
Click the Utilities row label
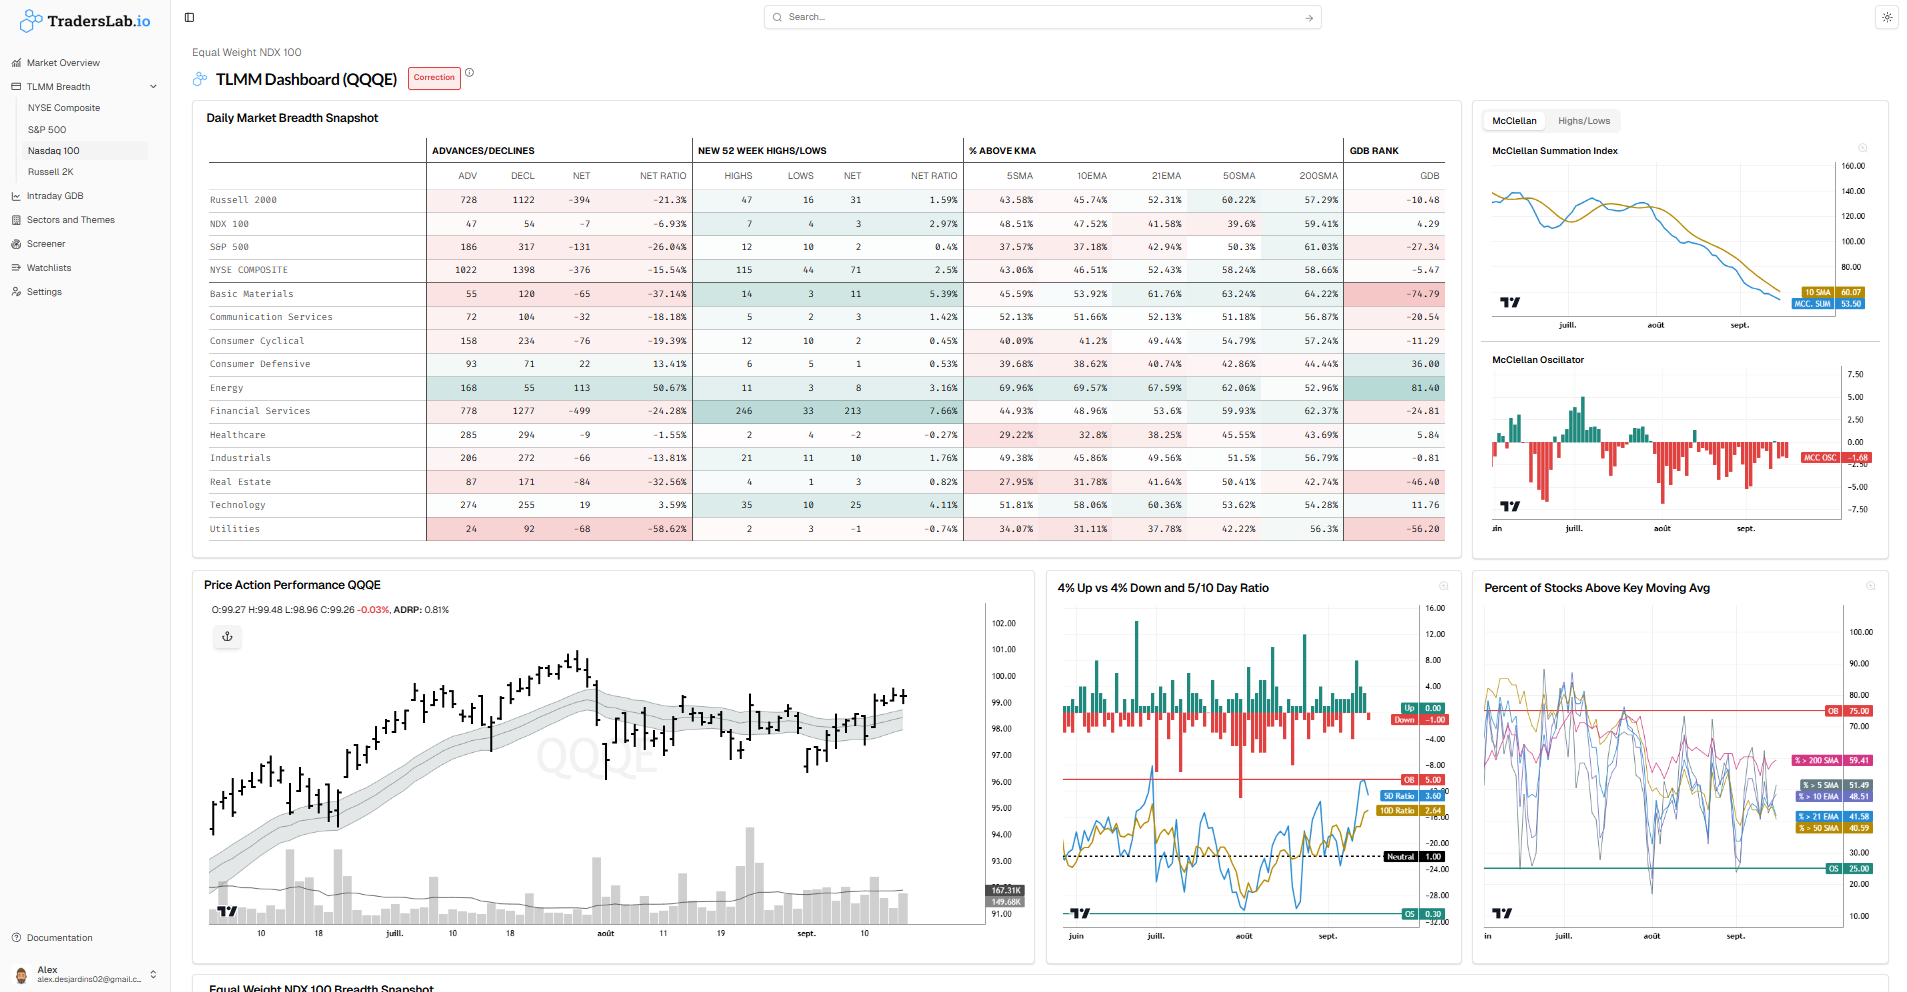235,529
